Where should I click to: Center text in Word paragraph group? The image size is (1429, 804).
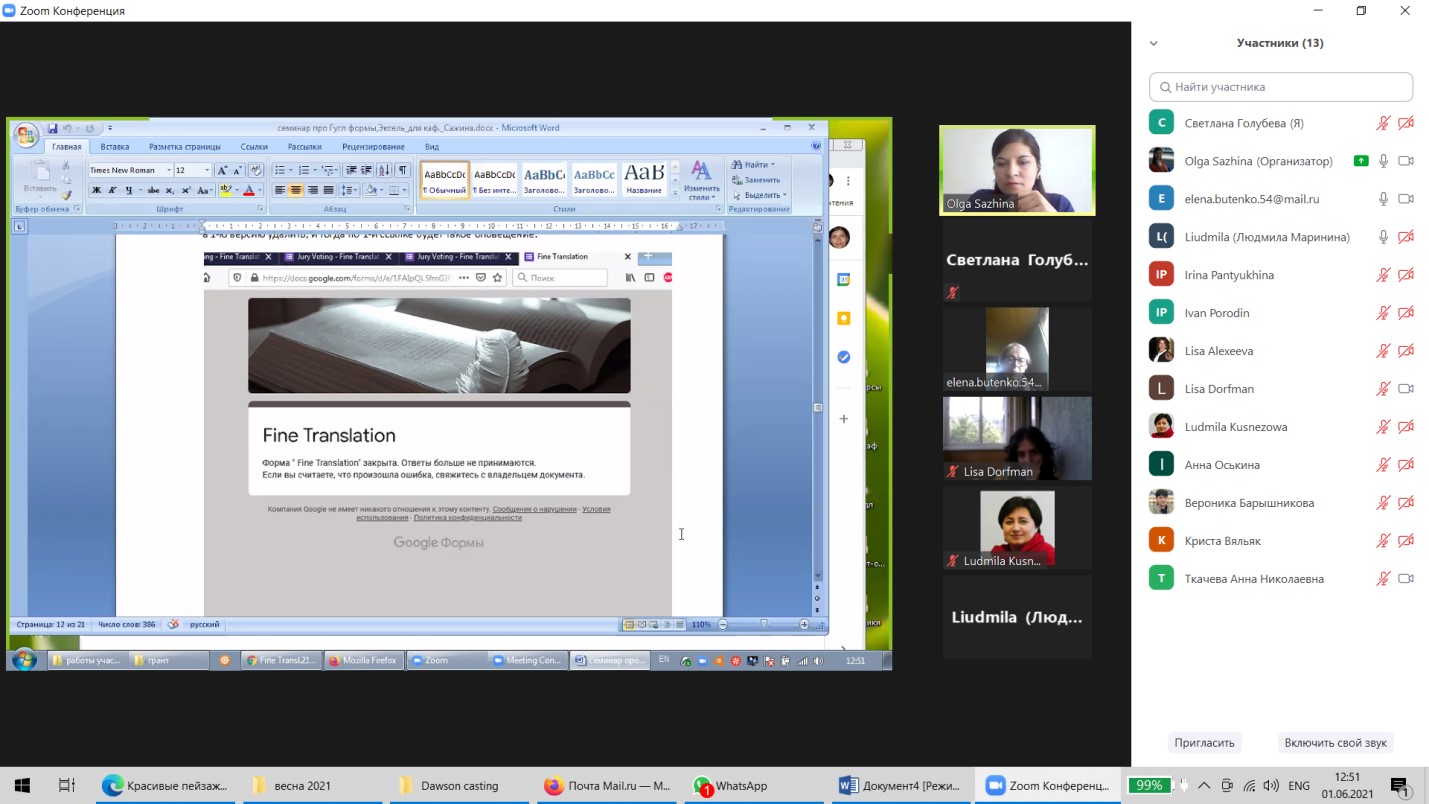(296, 190)
